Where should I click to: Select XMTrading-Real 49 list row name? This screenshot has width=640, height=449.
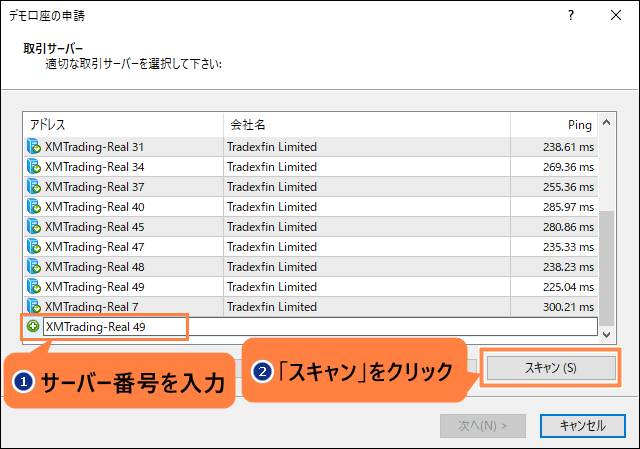coord(94,287)
